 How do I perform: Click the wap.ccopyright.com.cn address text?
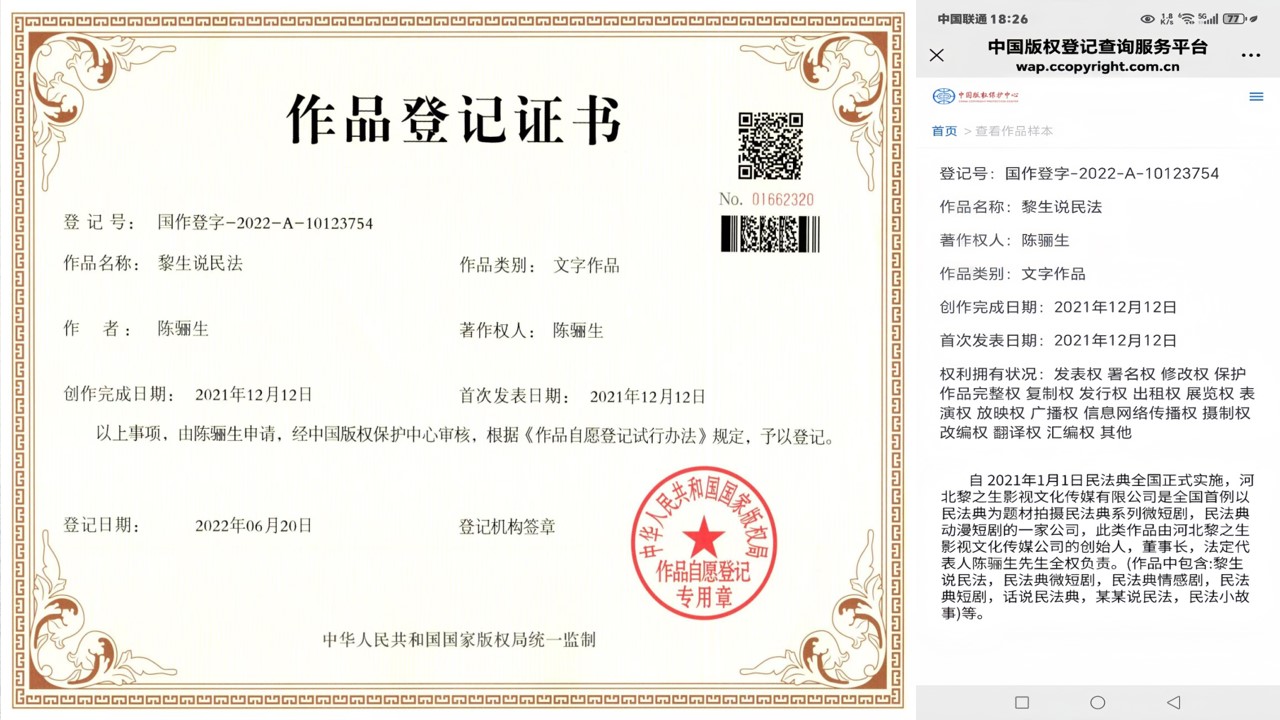1097,67
